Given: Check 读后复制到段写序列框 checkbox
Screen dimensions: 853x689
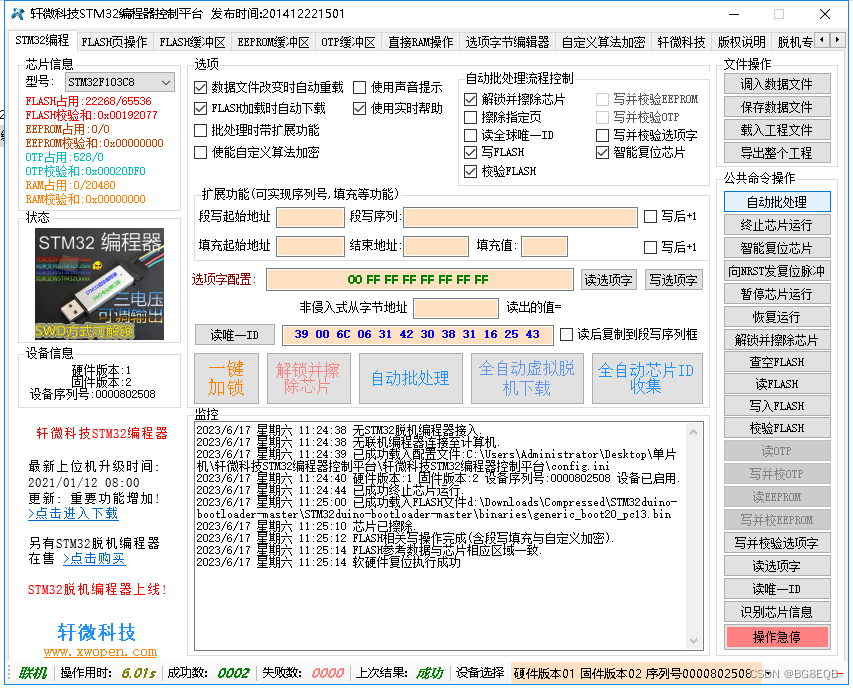Looking at the screenshot, I should click(566, 334).
